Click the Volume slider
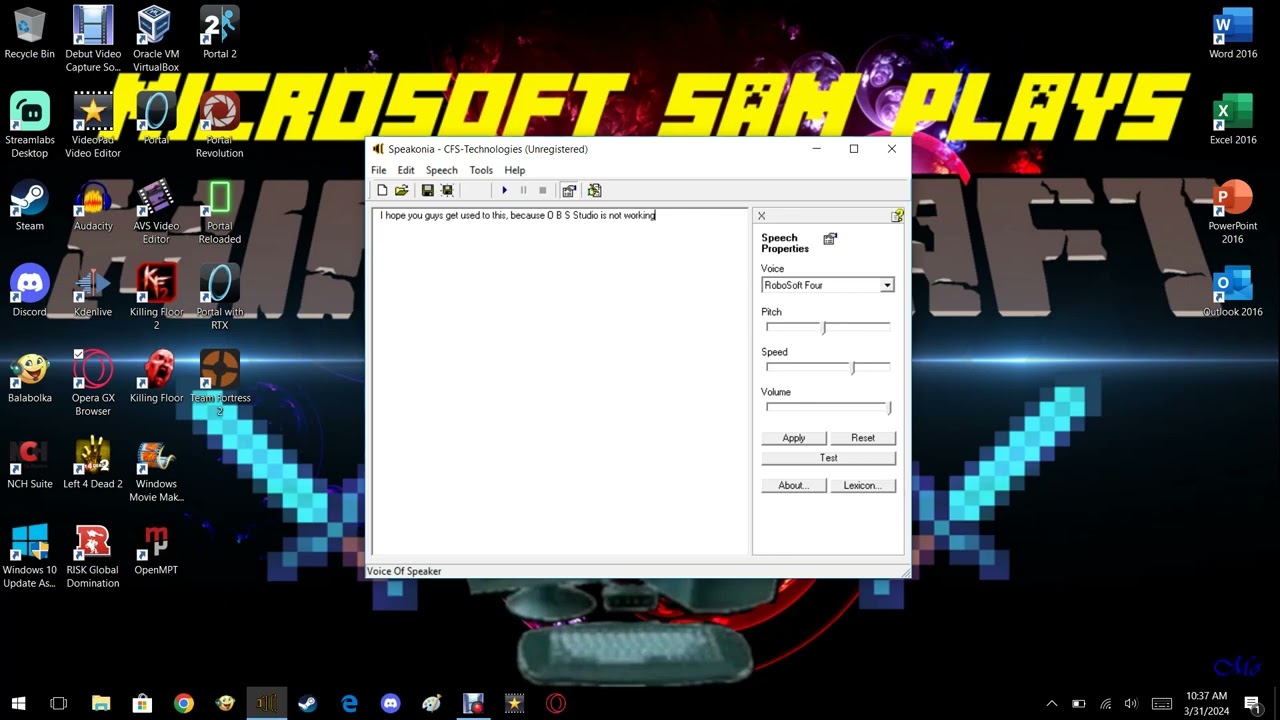 coord(828,407)
